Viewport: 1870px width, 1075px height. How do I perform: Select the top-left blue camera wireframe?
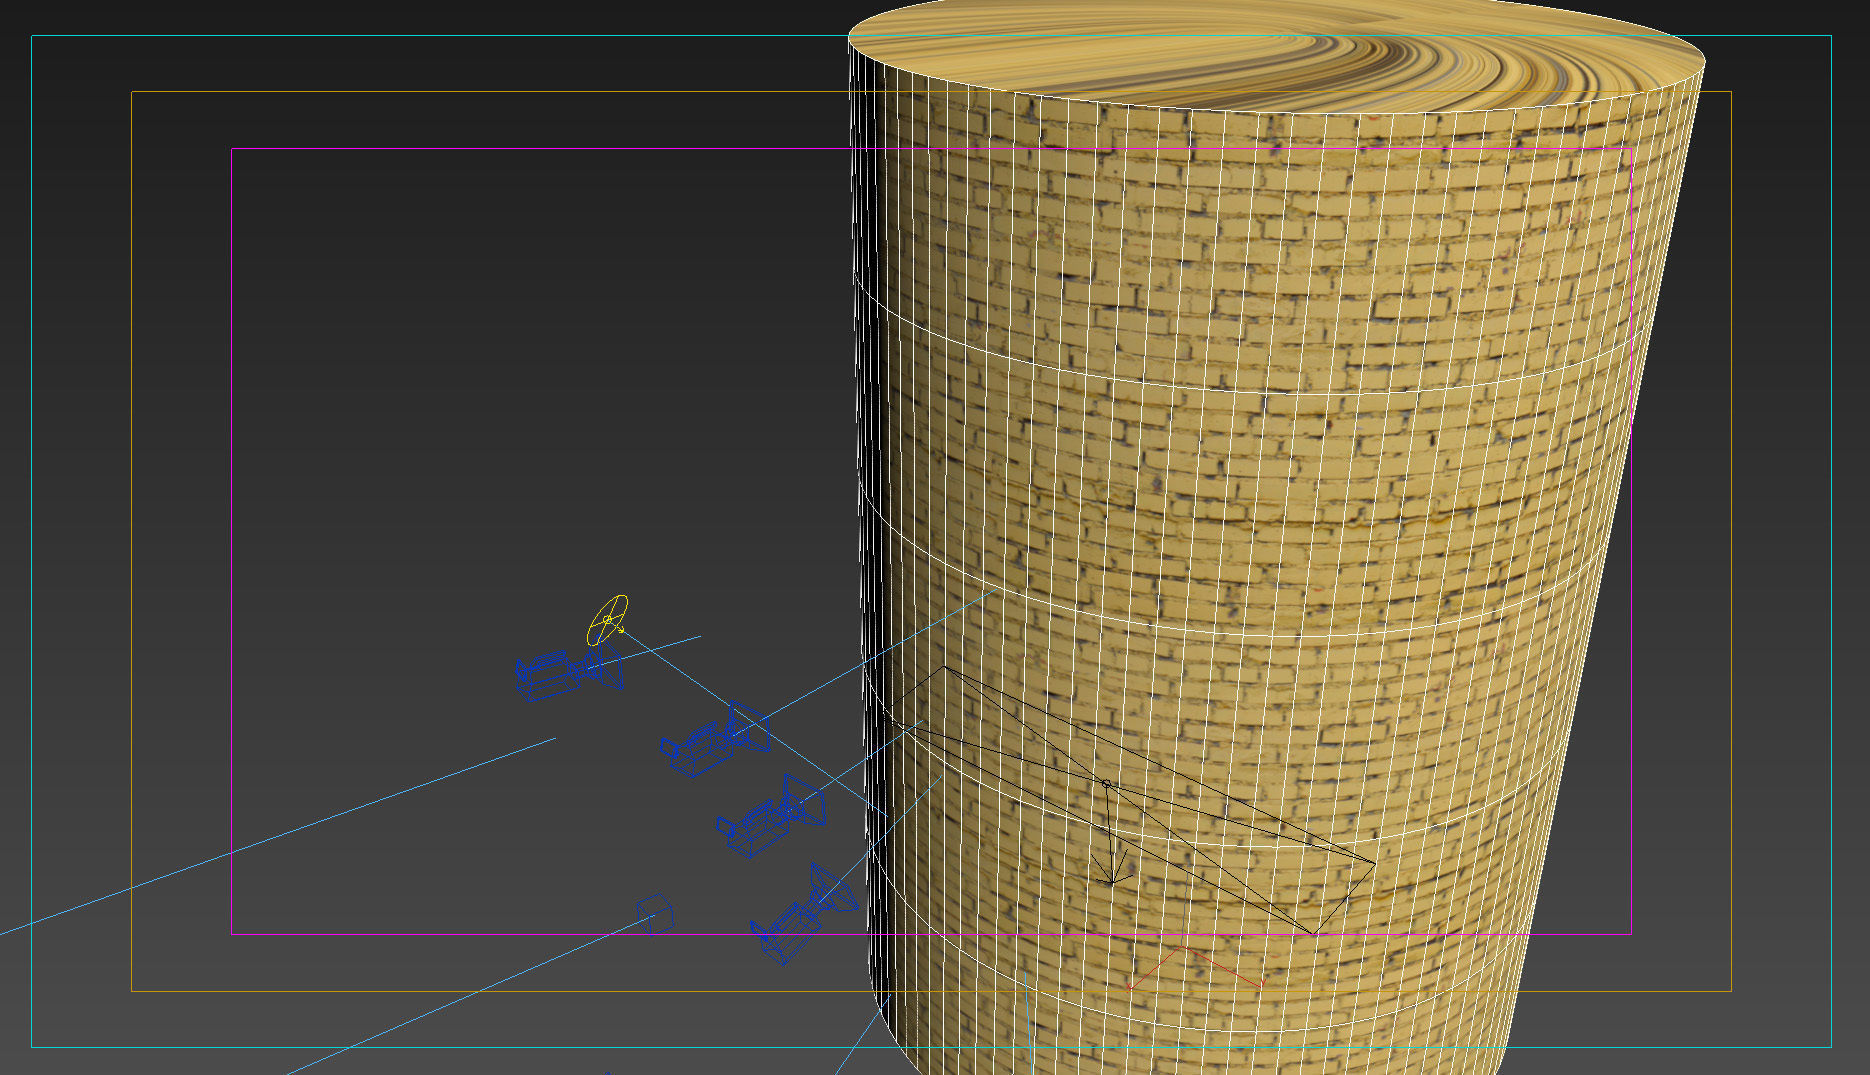[570, 672]
